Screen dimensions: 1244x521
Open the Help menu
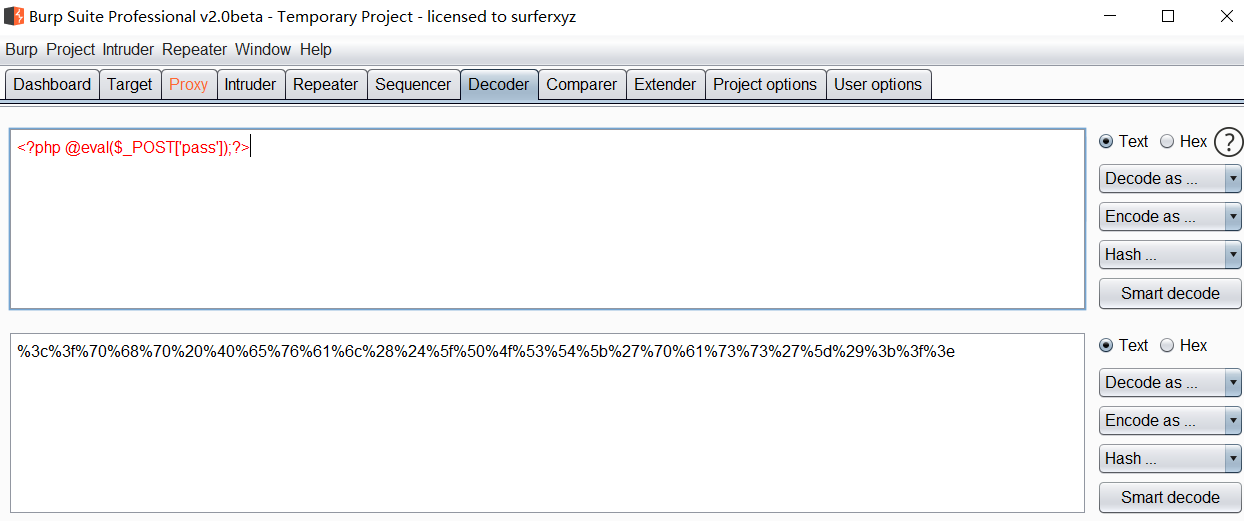click(x=316, y=49)
